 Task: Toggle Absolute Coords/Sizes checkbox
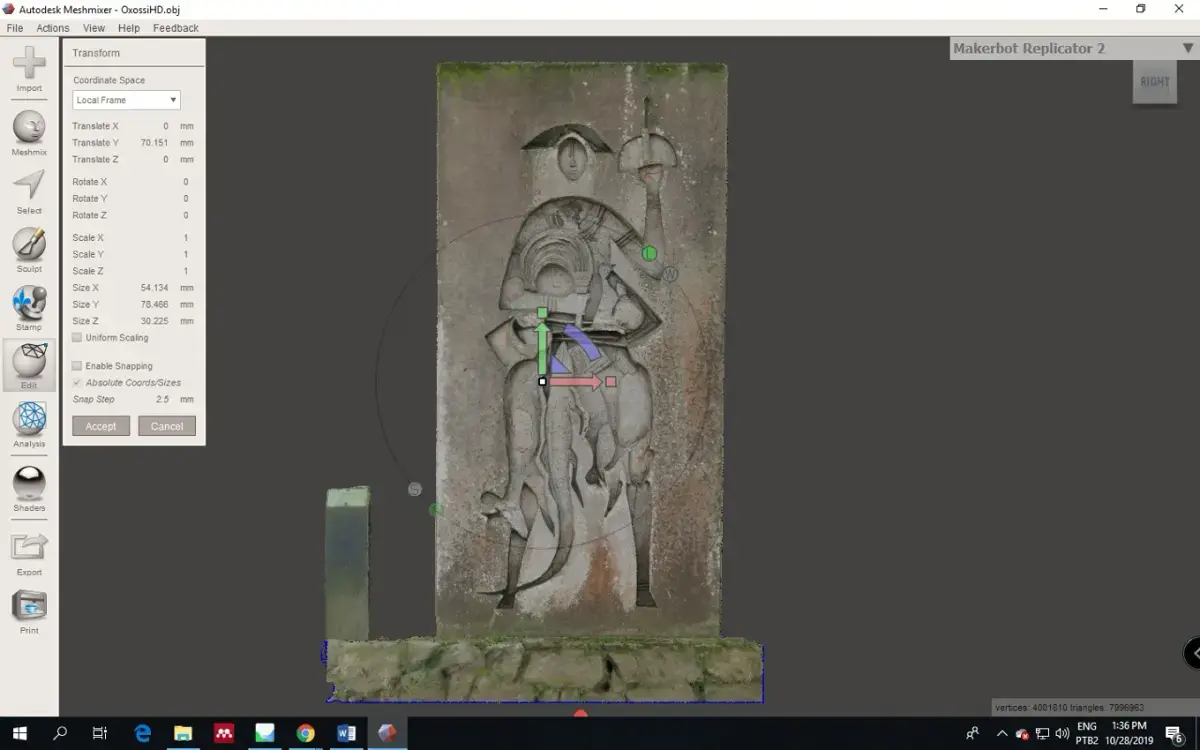point(77,383)
